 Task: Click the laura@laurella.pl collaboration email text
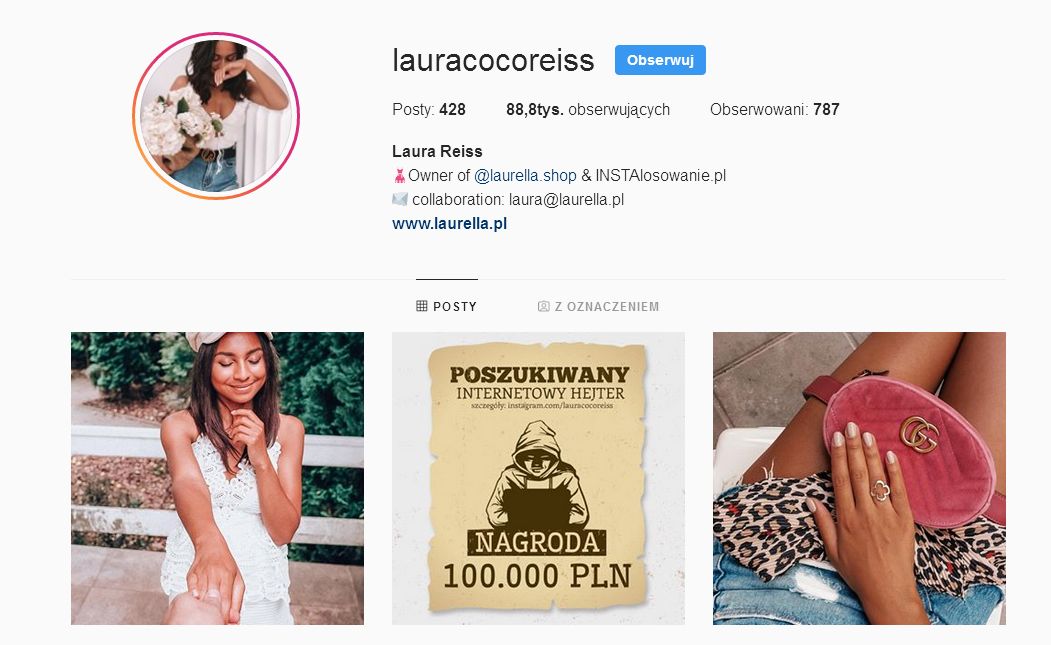click(566, 200)
